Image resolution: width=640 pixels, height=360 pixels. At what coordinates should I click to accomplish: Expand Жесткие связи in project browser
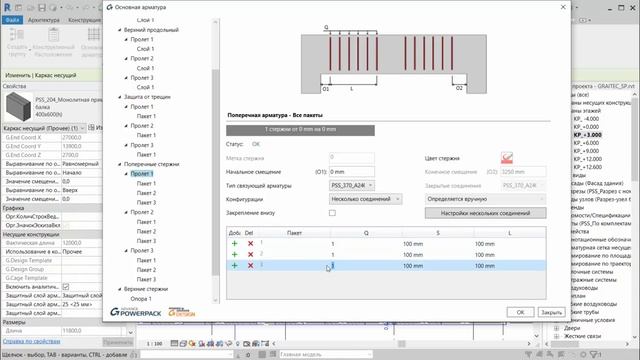tap(556, 336)
